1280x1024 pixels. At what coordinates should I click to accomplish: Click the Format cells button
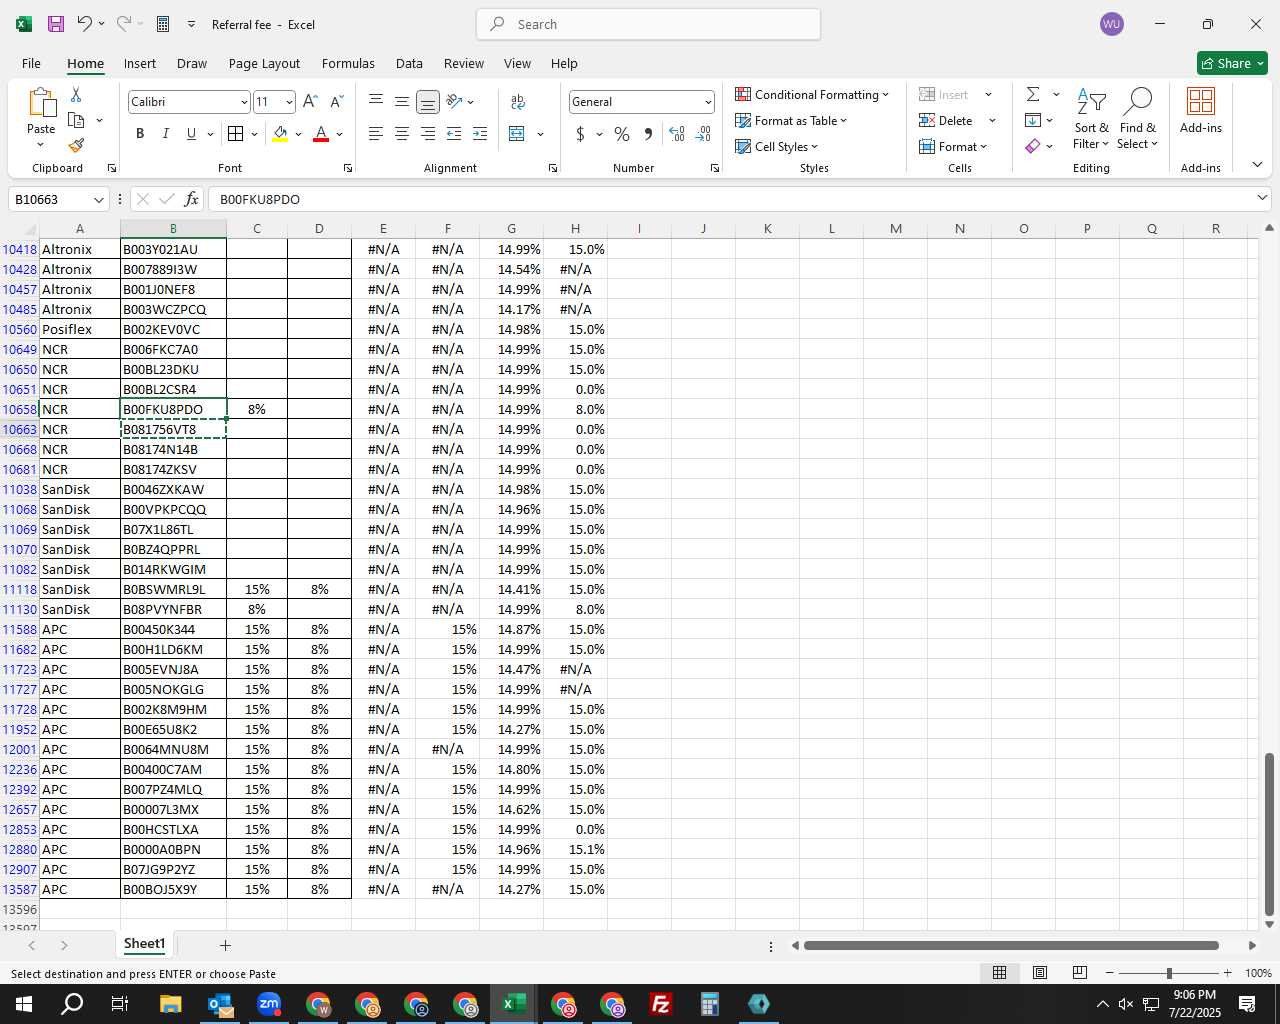click(x=953, y=146)
